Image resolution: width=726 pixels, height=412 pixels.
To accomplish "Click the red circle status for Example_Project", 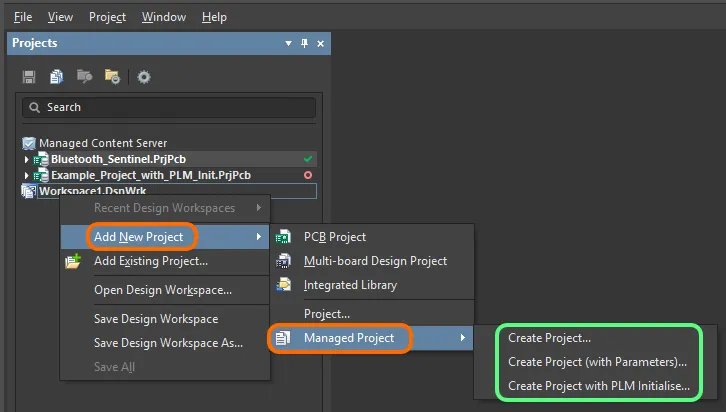I will click(x=308, y=175).
